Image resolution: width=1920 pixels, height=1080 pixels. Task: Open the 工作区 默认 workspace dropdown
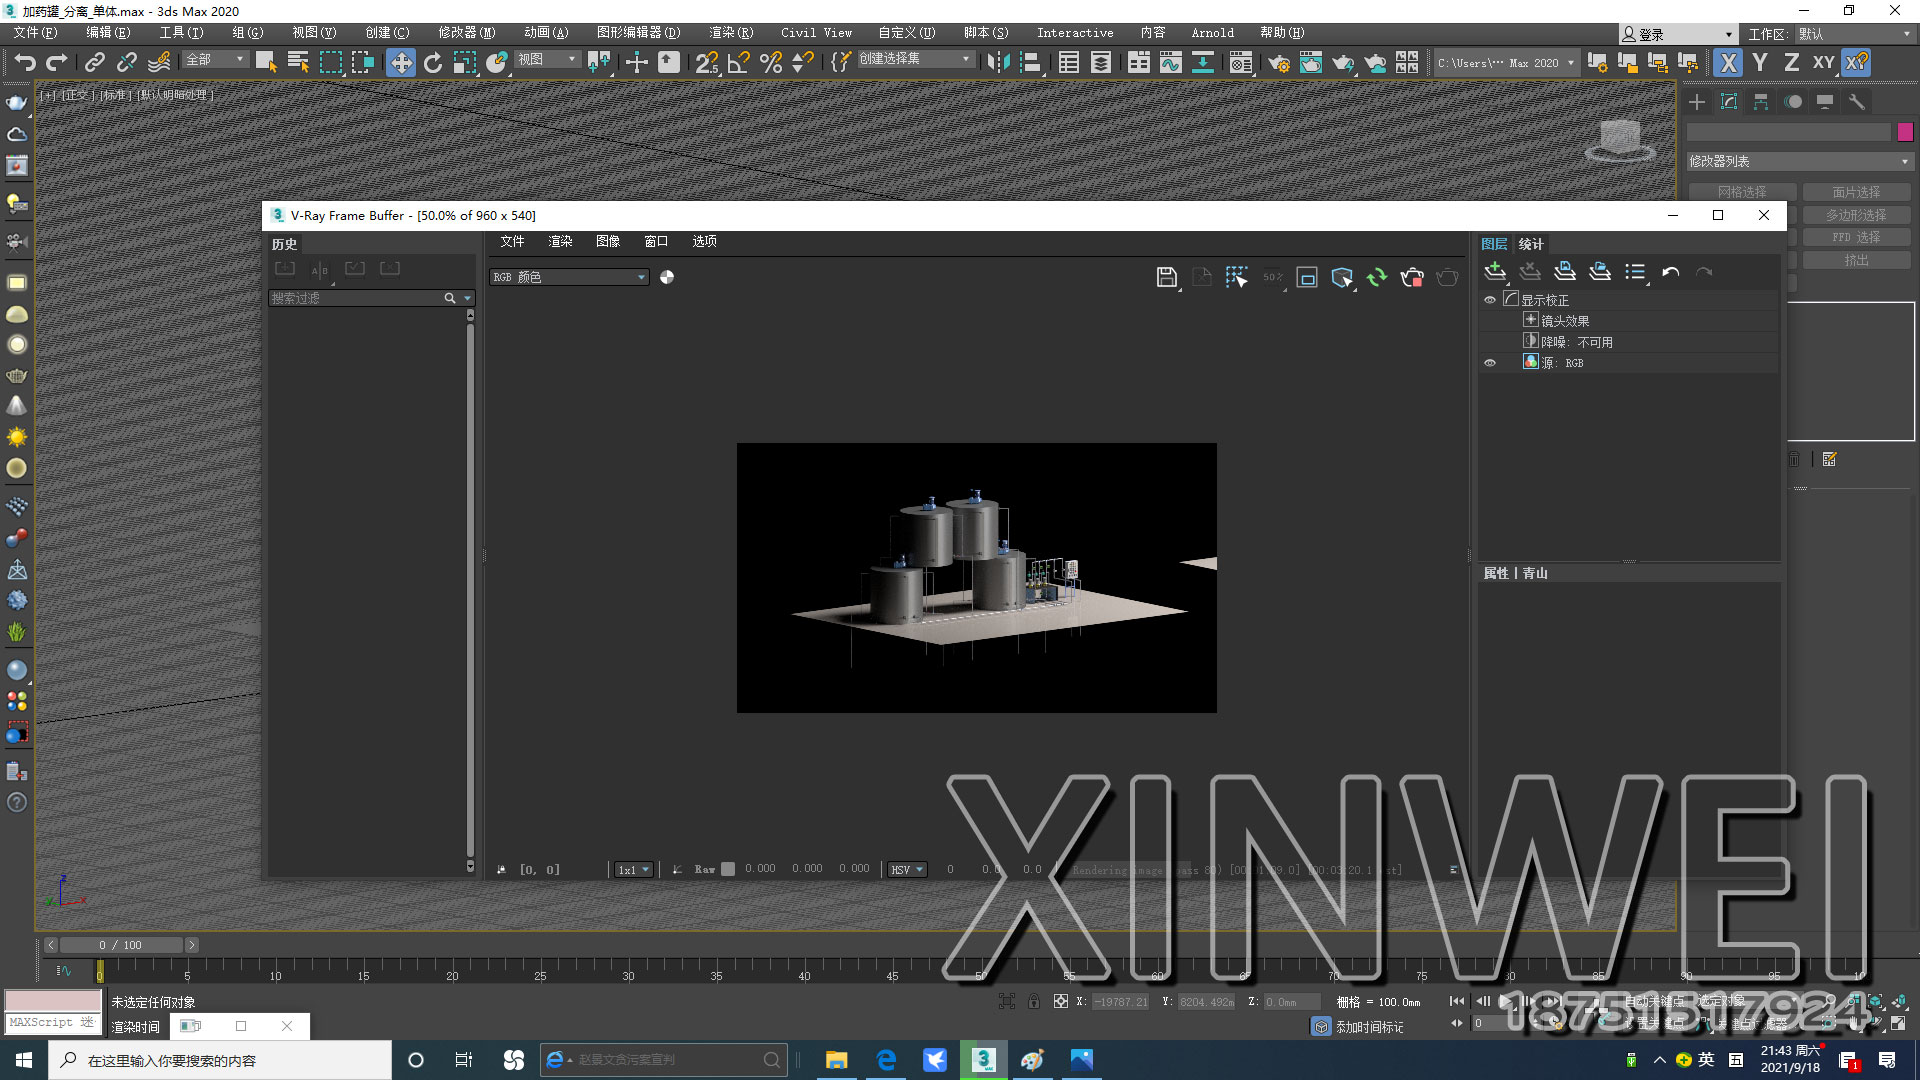point(1854,34)
